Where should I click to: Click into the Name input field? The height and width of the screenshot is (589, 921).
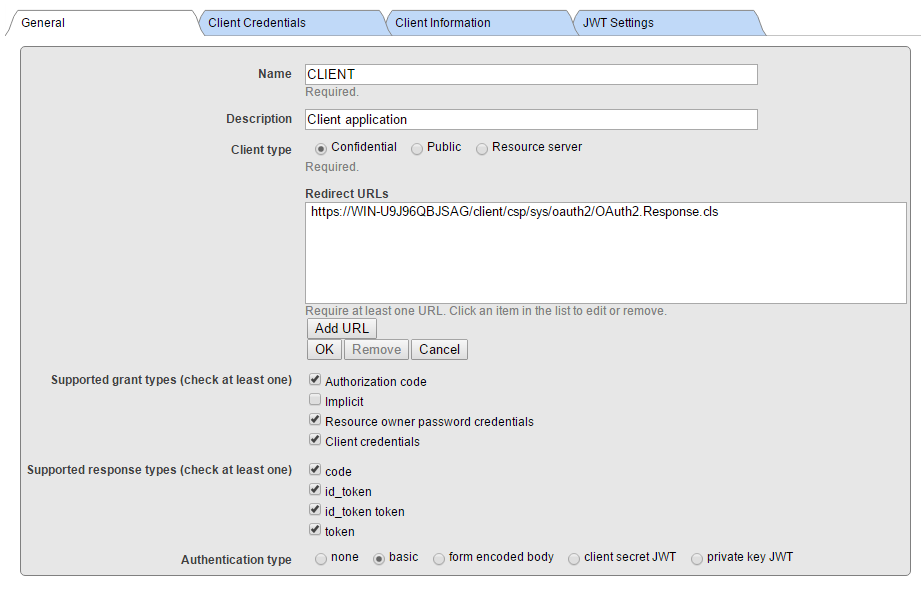(531, 75)
